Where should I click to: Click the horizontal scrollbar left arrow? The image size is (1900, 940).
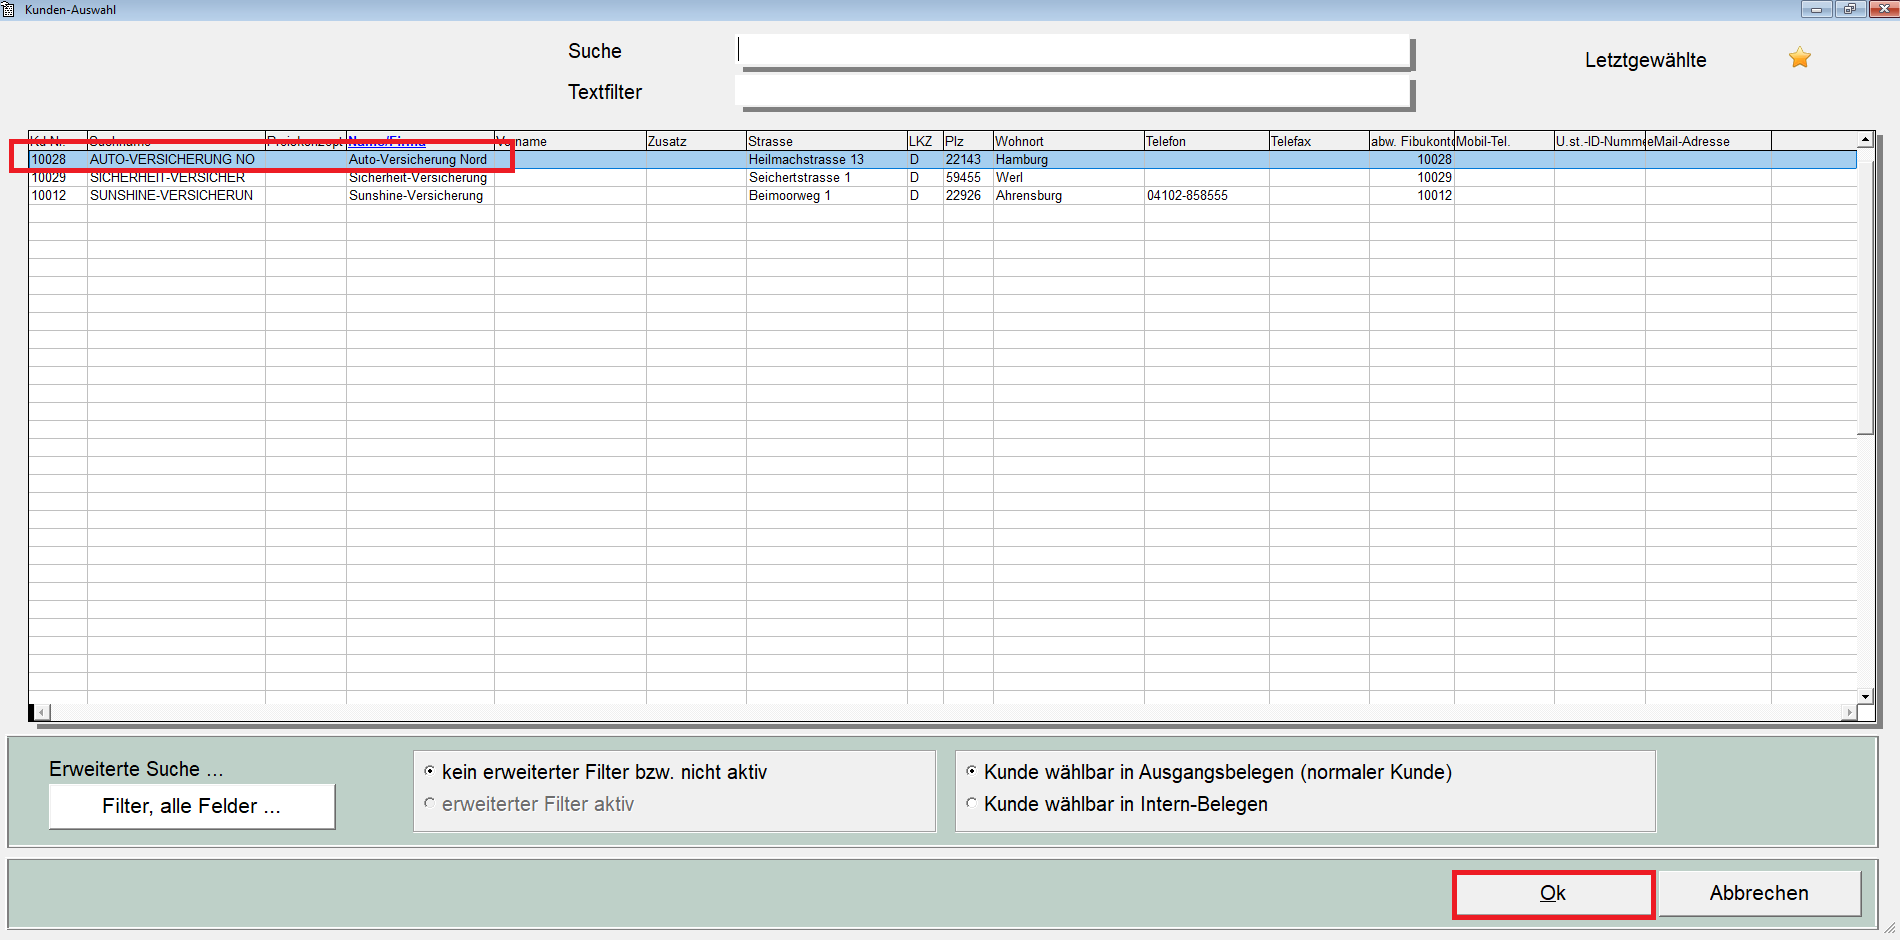coord(43,712)
